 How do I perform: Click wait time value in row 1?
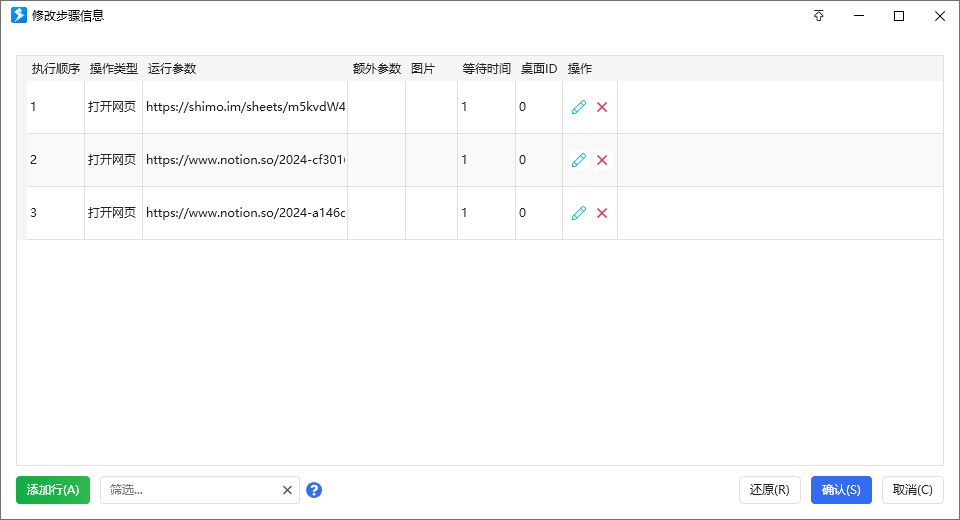click(x=486, y=107)
